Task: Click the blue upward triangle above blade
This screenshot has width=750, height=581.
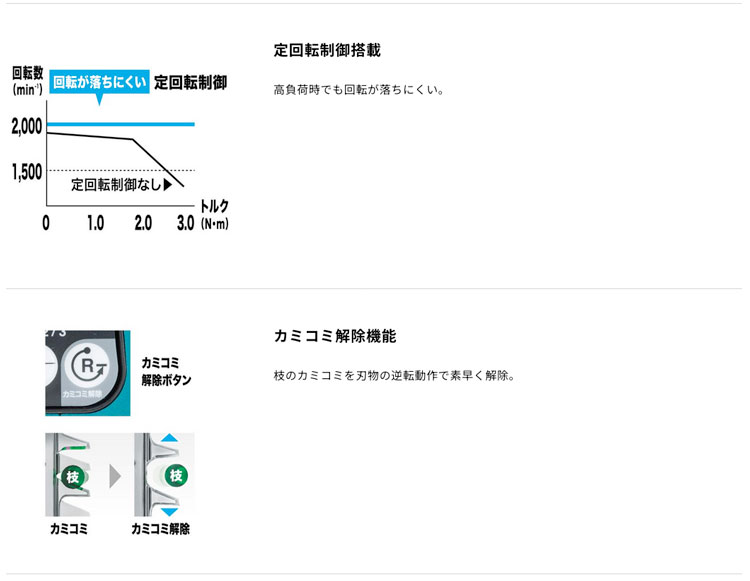Action: pos(169,438)
